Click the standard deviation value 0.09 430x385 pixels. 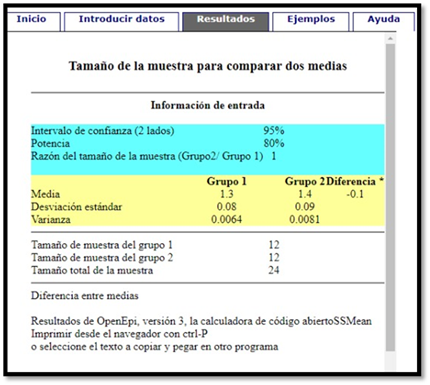click(305, 207)
